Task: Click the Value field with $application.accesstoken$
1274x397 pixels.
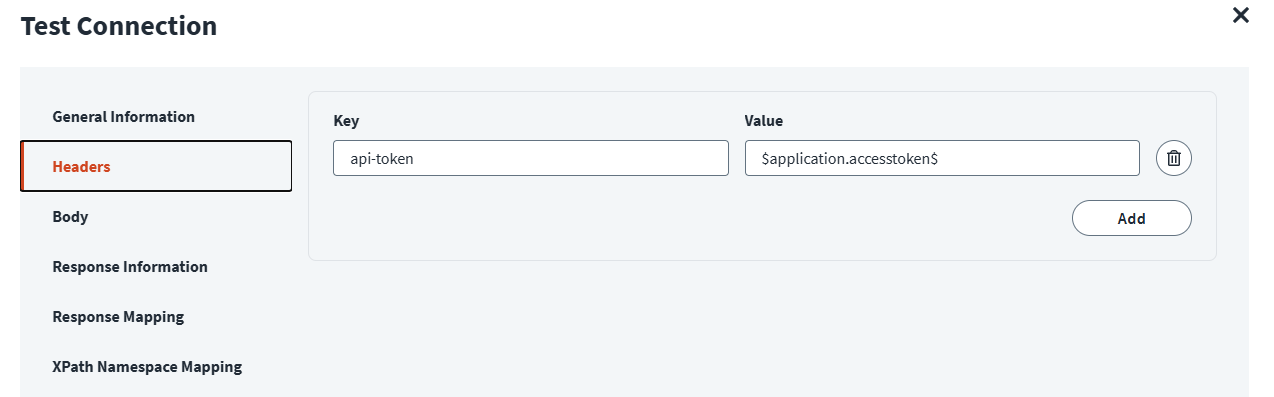Action: [x=942, y=158]
